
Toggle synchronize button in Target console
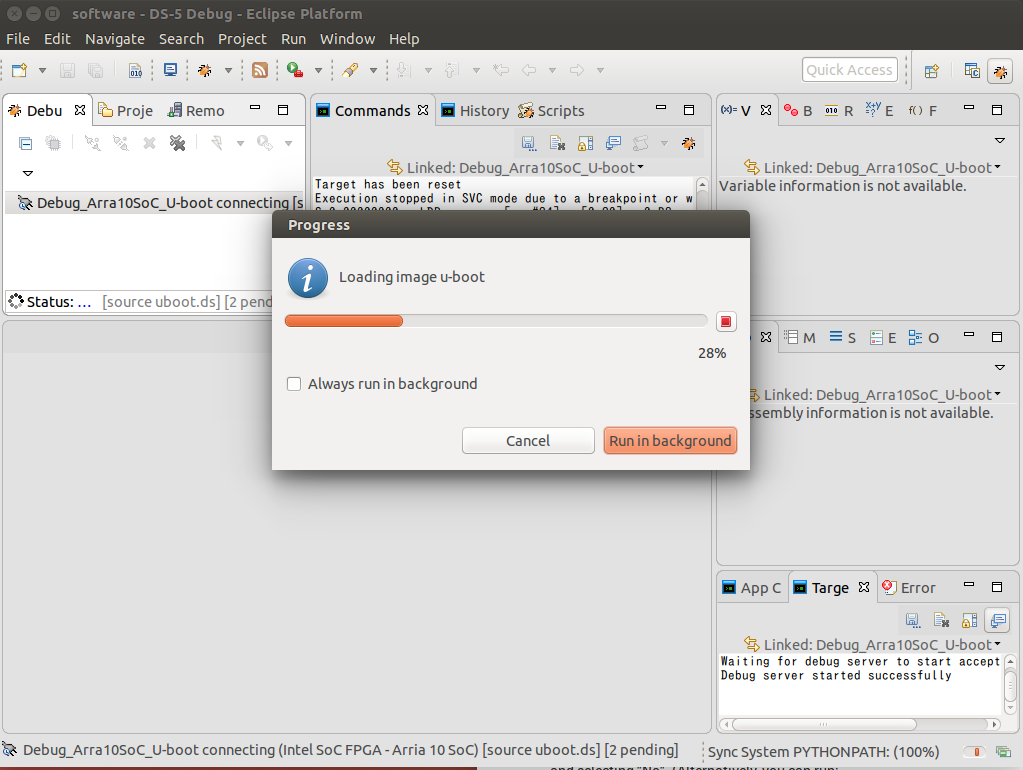tap(996, 620)
